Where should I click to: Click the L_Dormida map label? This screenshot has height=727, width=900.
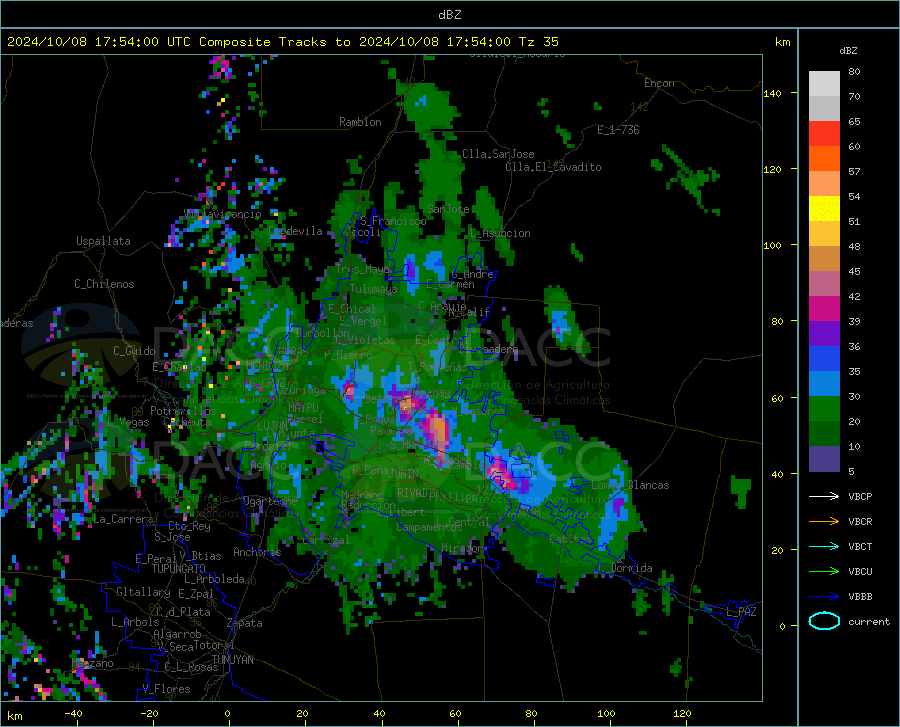tap(627, 568)
